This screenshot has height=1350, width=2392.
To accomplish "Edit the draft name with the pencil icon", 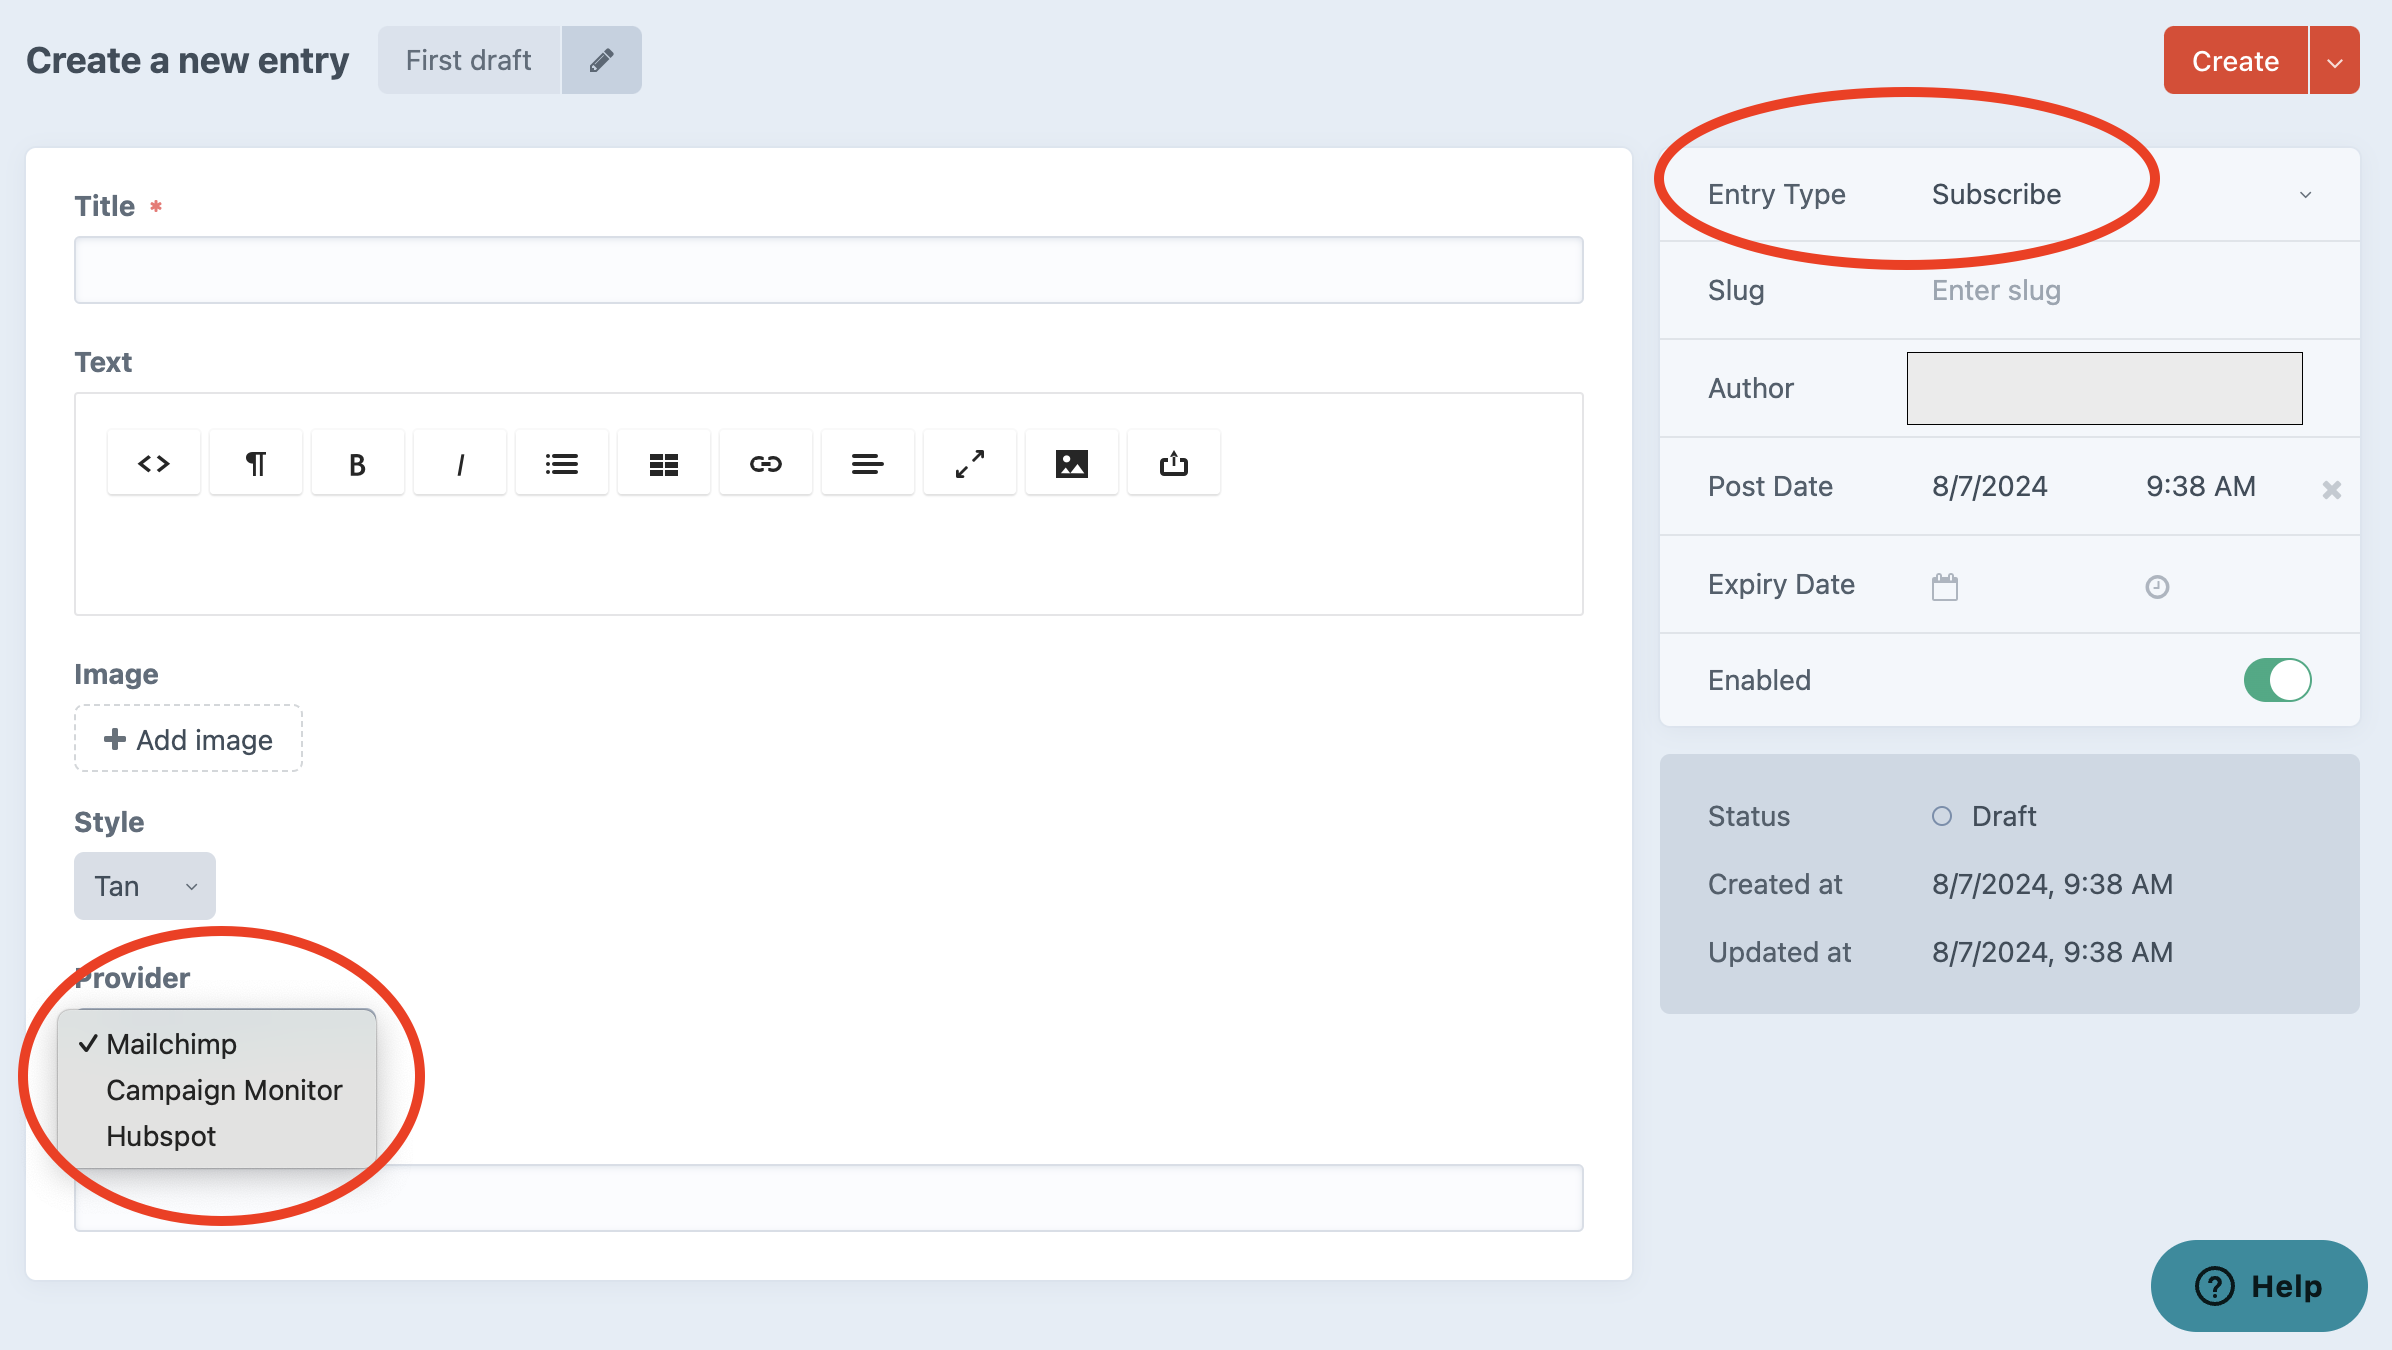I will pyautogui.click(x=601, y=60).
